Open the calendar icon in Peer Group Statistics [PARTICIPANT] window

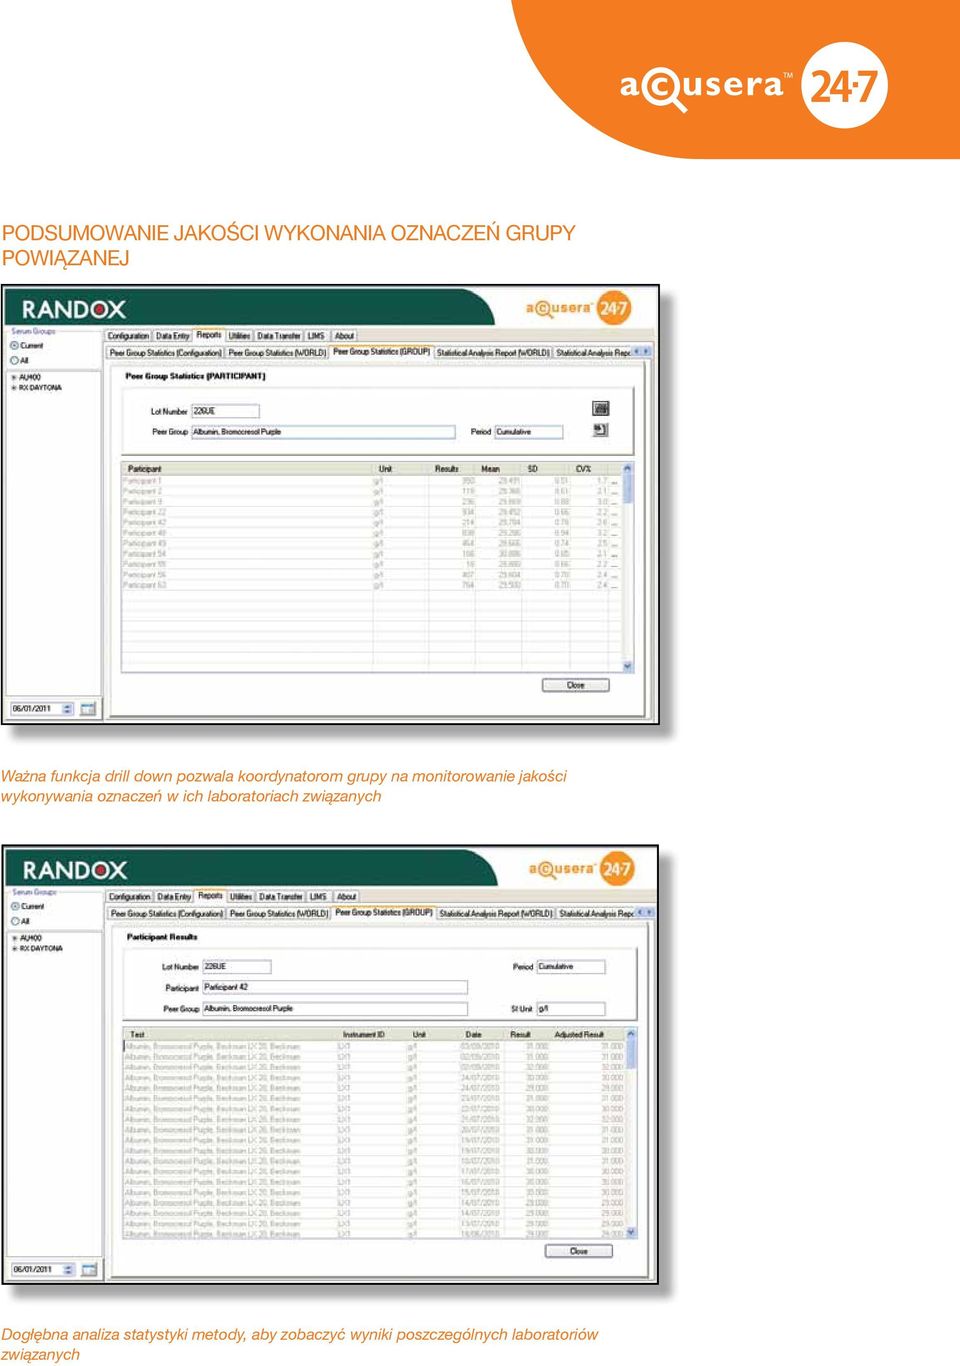click(x=88, y=709)
